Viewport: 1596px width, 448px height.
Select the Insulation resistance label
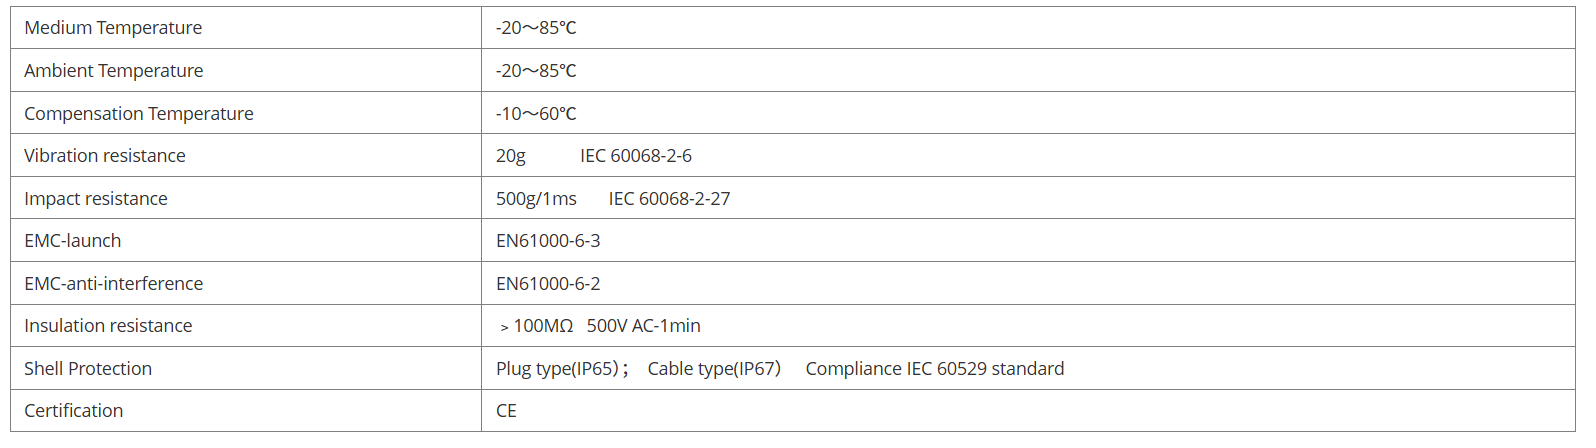point(108,326)
